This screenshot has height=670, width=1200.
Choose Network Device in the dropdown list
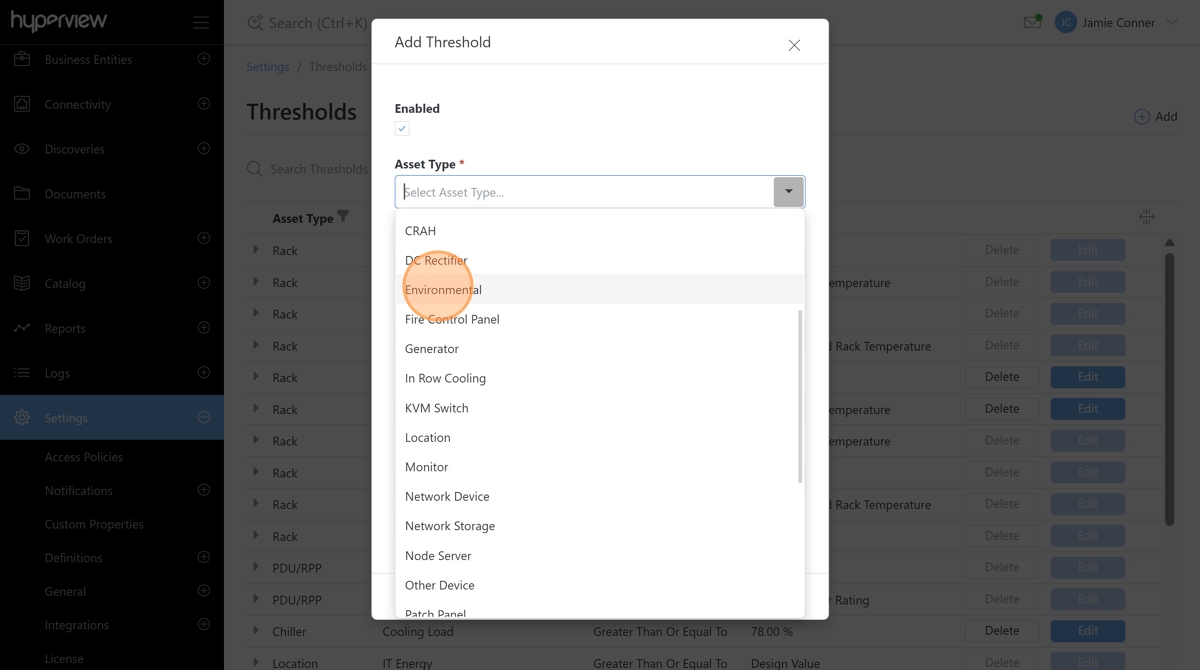(447, 497)
